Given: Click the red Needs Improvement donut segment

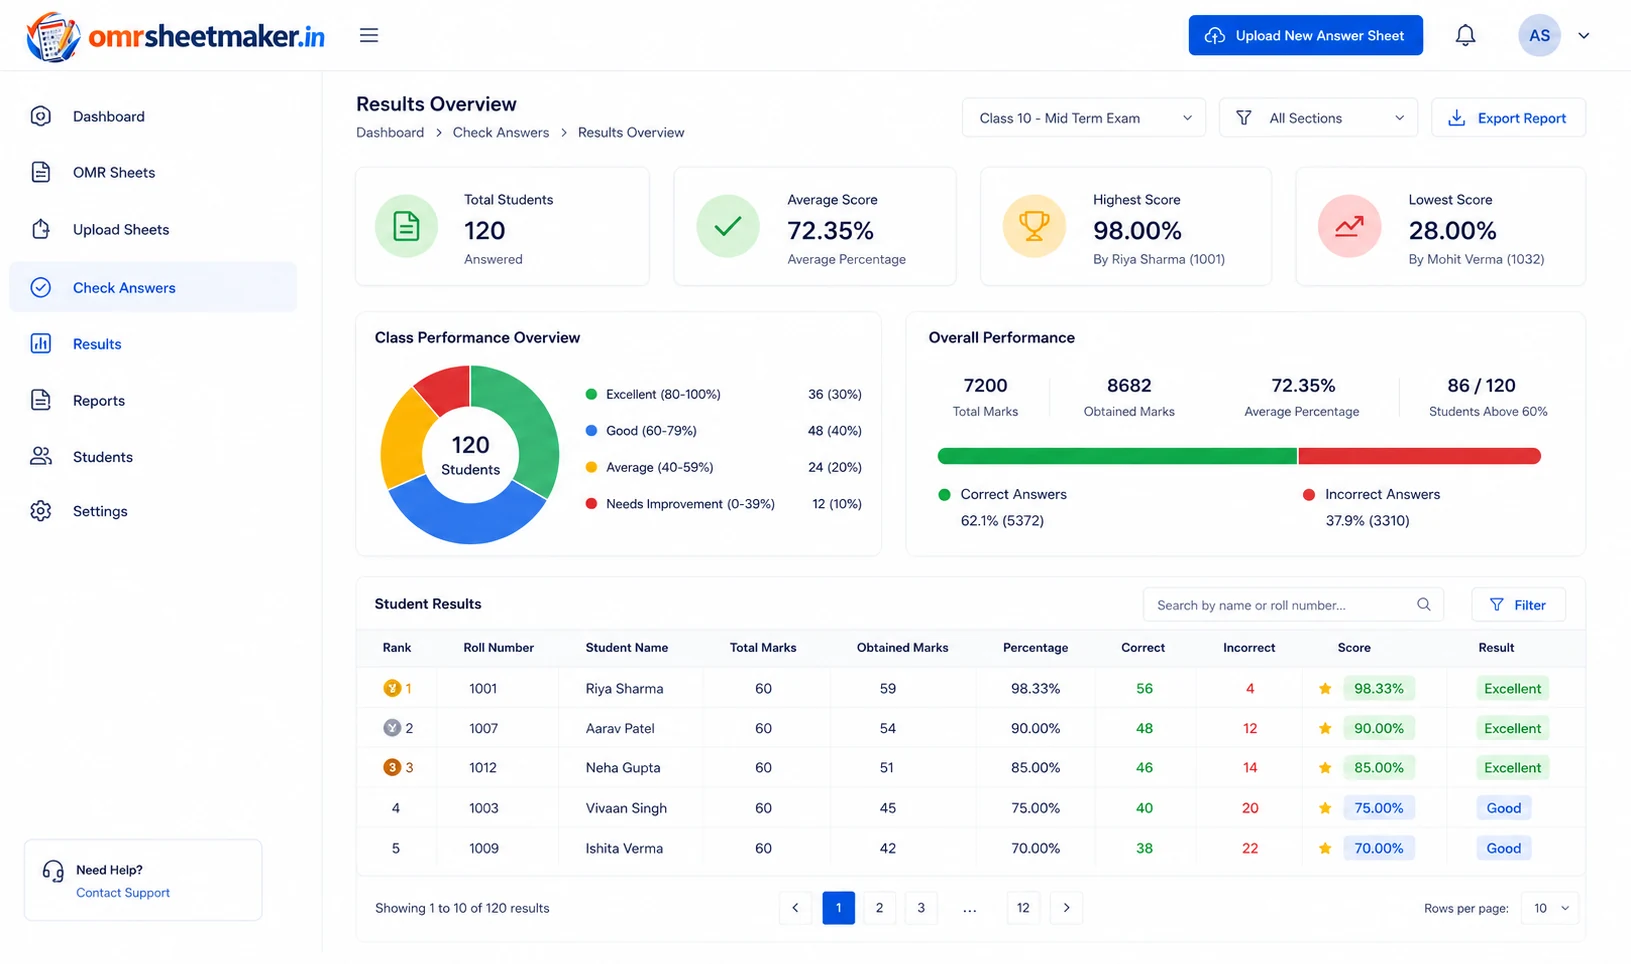Looking at the screenshot, I should click(447, 388).
